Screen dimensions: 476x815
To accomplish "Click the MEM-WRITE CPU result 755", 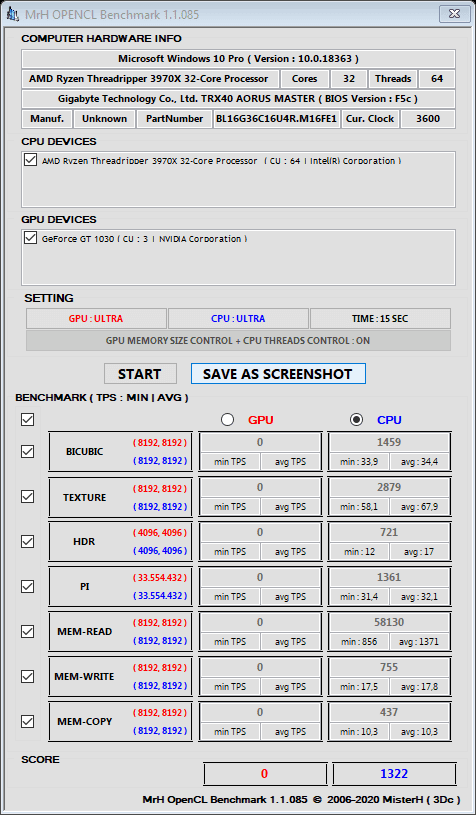I will tap(389, 667).
